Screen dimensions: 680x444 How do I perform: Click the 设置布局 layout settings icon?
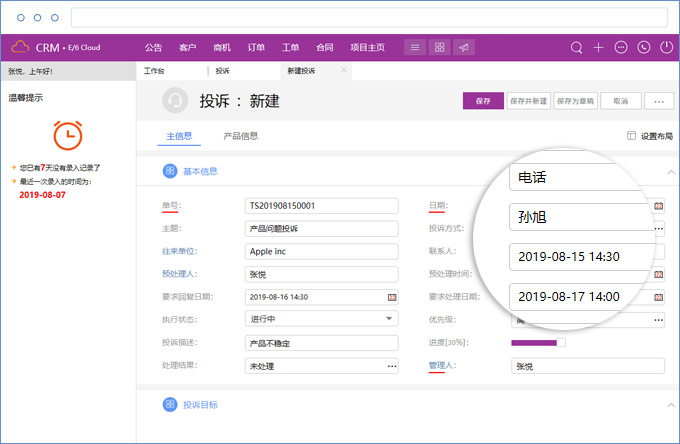click(631, 136)
